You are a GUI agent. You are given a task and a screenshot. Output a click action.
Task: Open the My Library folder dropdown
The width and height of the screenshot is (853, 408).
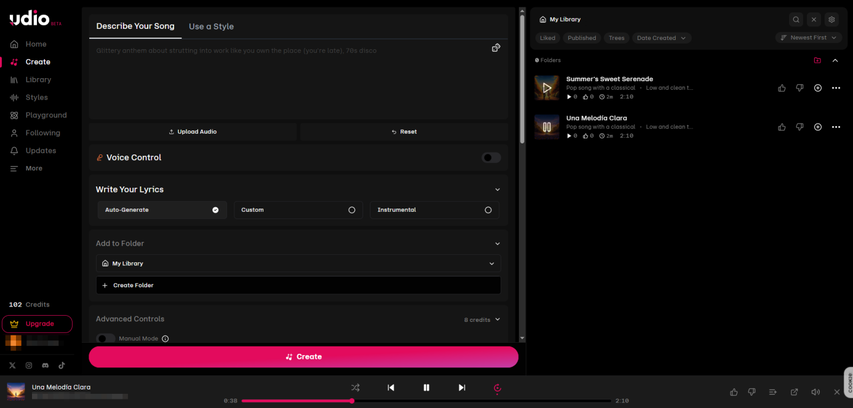298,263
